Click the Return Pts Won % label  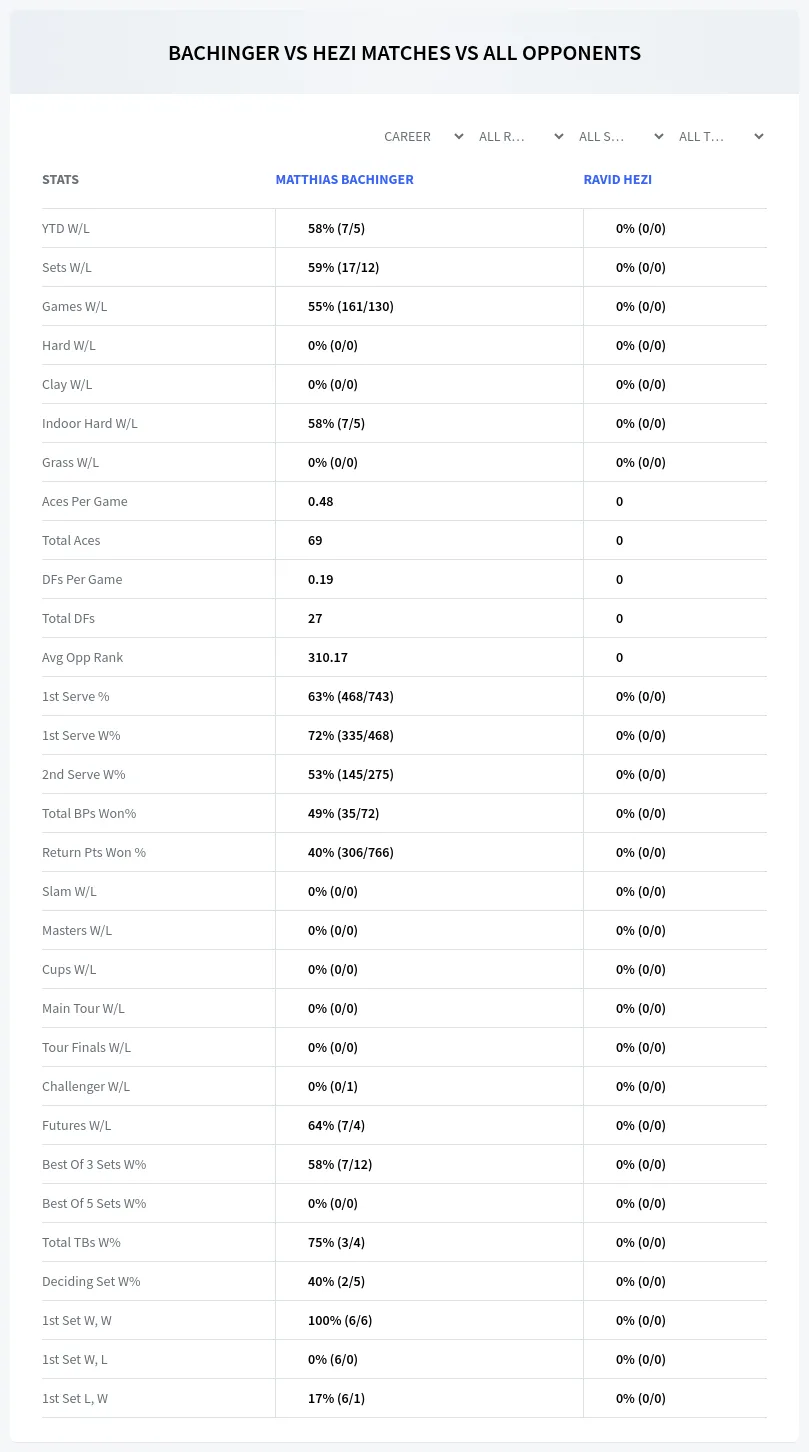[94, 852]
